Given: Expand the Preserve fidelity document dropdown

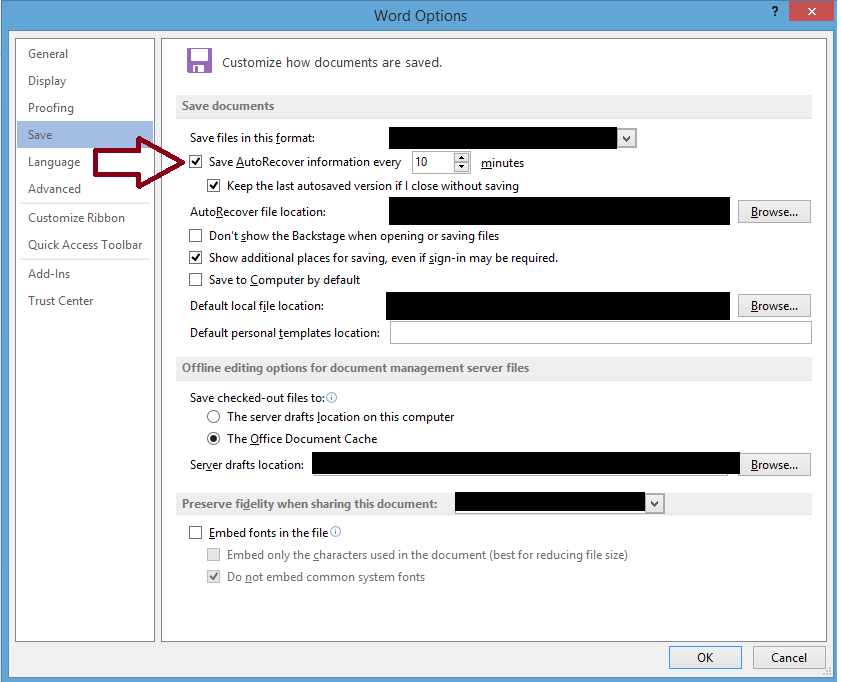Looking at the screenshot, I should click(x=655, y=504).
